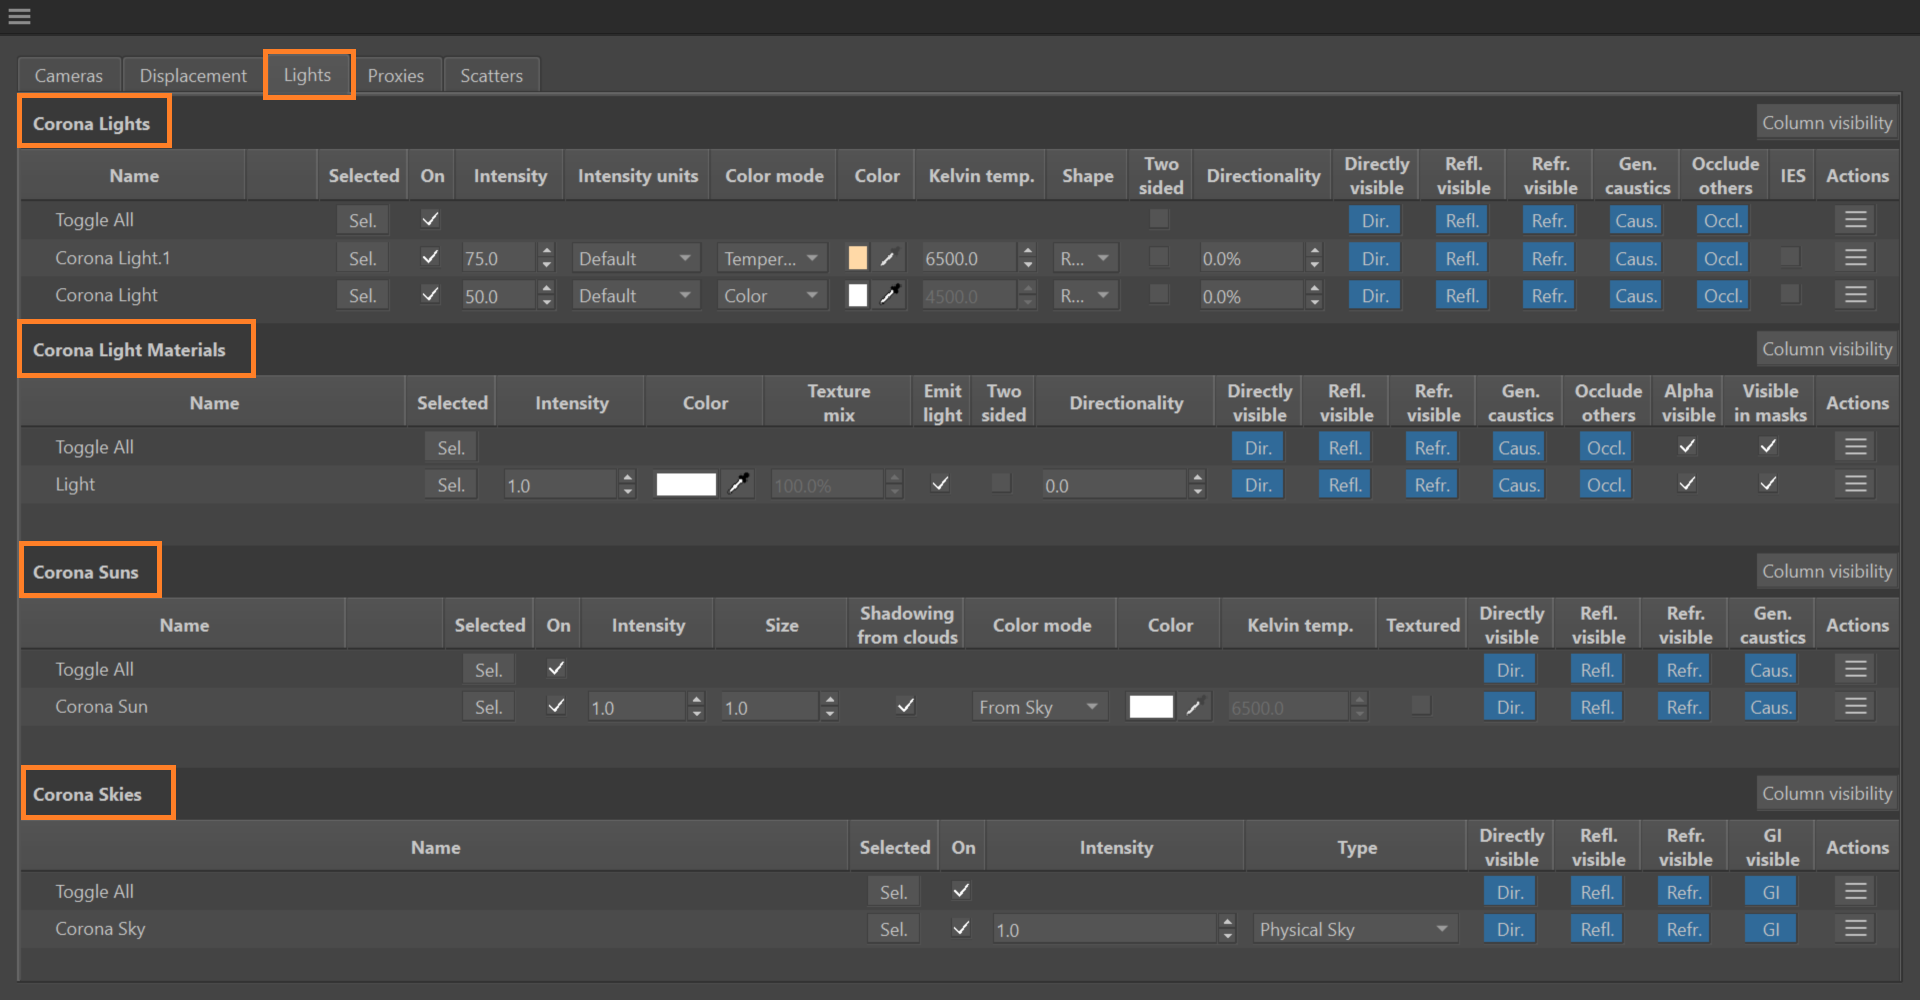The width and height of the screenshot is (1920, 1000).
Task: Pick color with eyedropper for Light material
Action: click(x=739, y=484)
